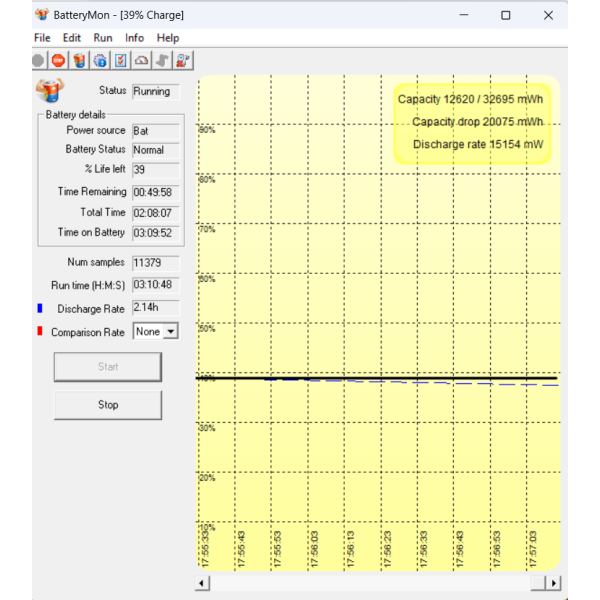Click the gear with info badge icon

(x=100, y=60)
